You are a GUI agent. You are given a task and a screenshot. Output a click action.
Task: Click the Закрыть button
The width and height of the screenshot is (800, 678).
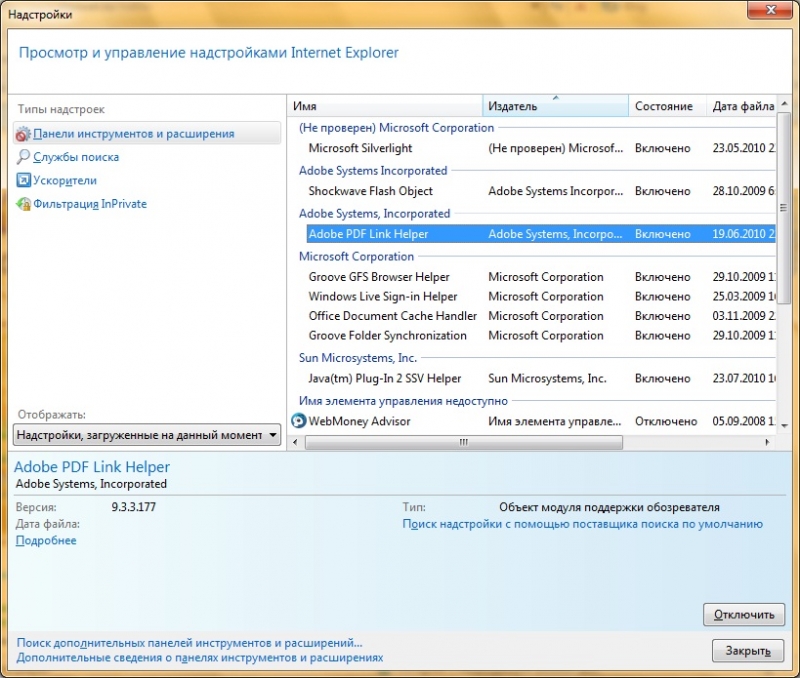coord(748,651)
